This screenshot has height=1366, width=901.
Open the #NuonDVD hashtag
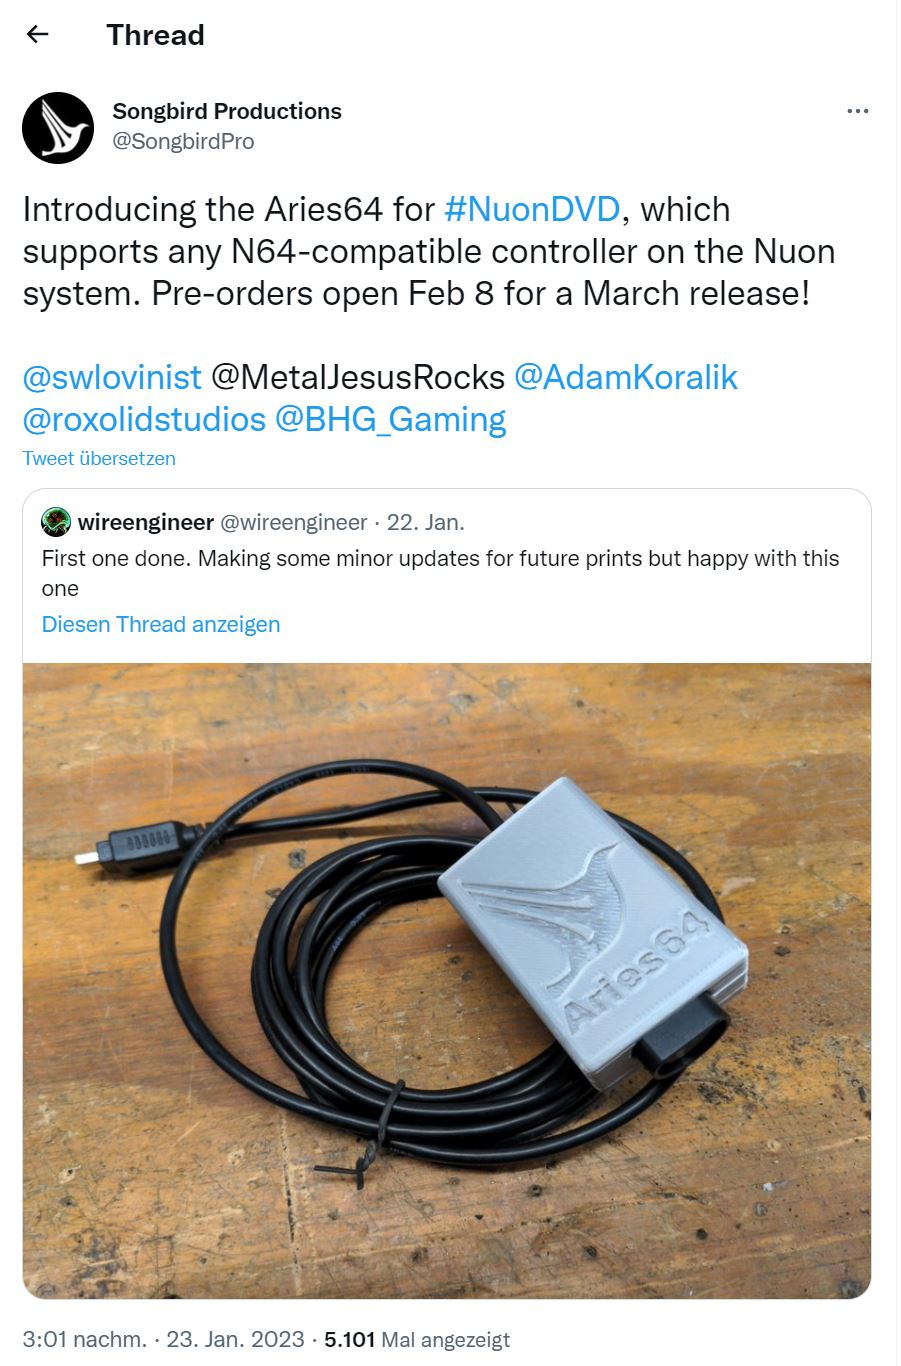532,209
